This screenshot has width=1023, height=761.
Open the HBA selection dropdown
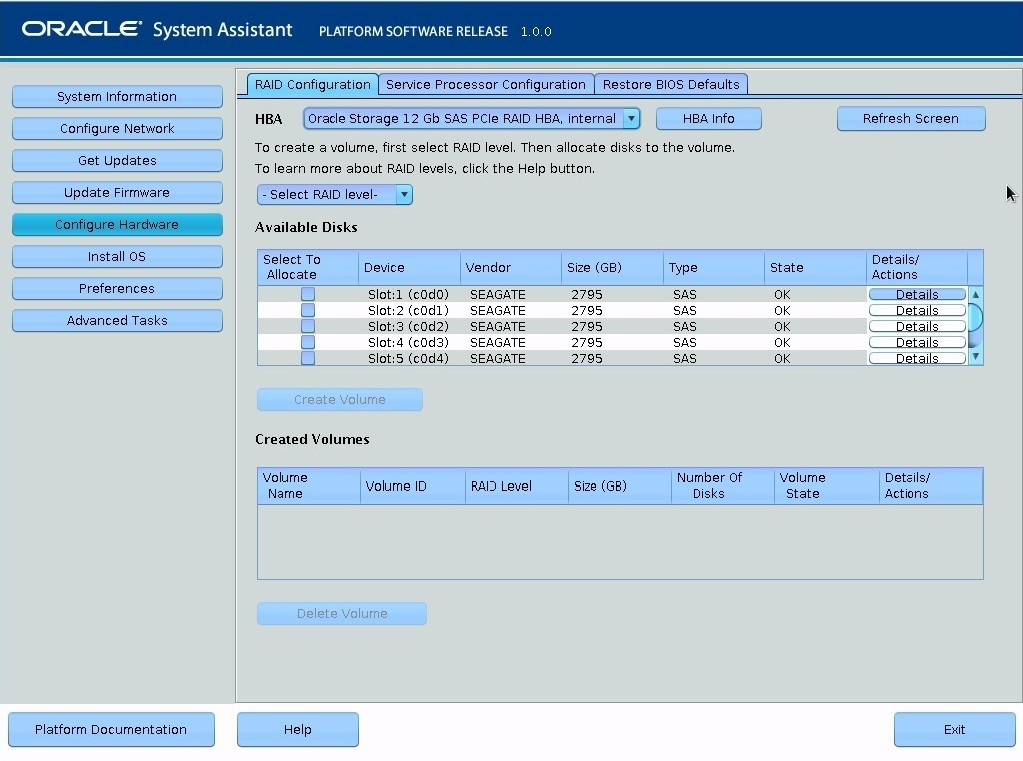pos(632,118)
